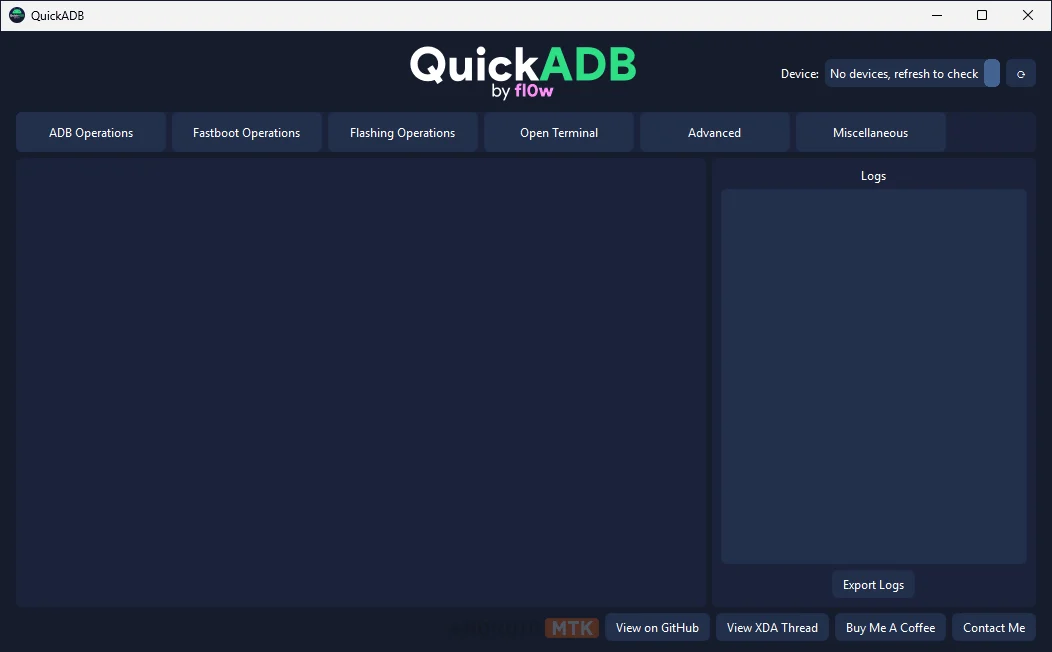
Task: Open the View on GitHub link
Action: click(657, 628)
